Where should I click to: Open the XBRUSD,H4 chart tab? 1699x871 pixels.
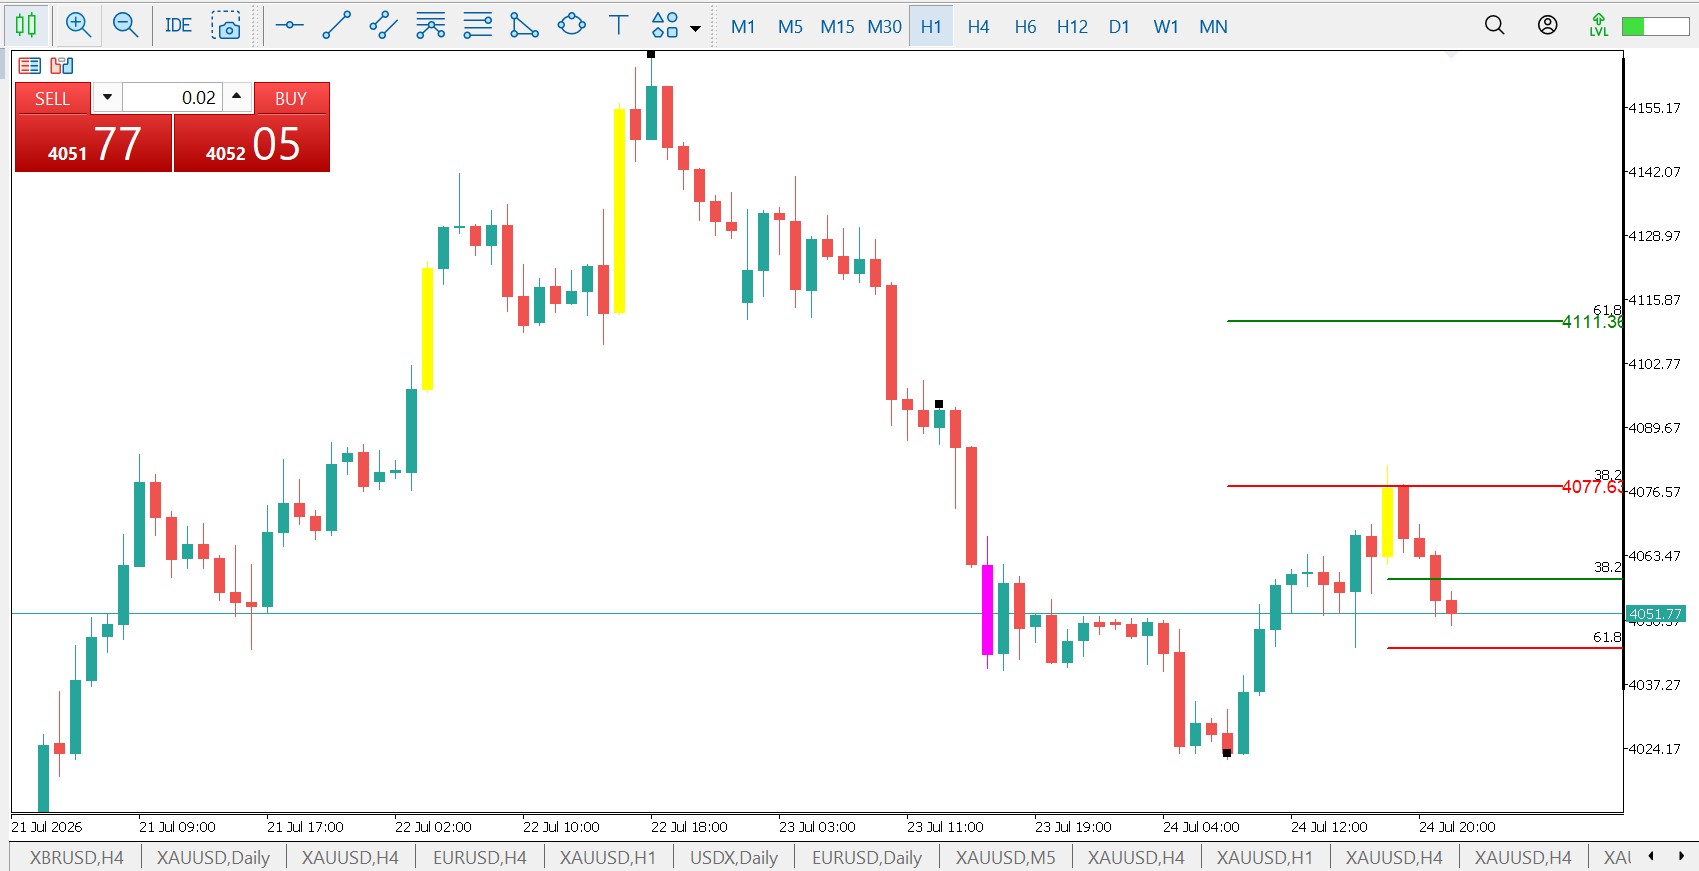pos(76,857)
